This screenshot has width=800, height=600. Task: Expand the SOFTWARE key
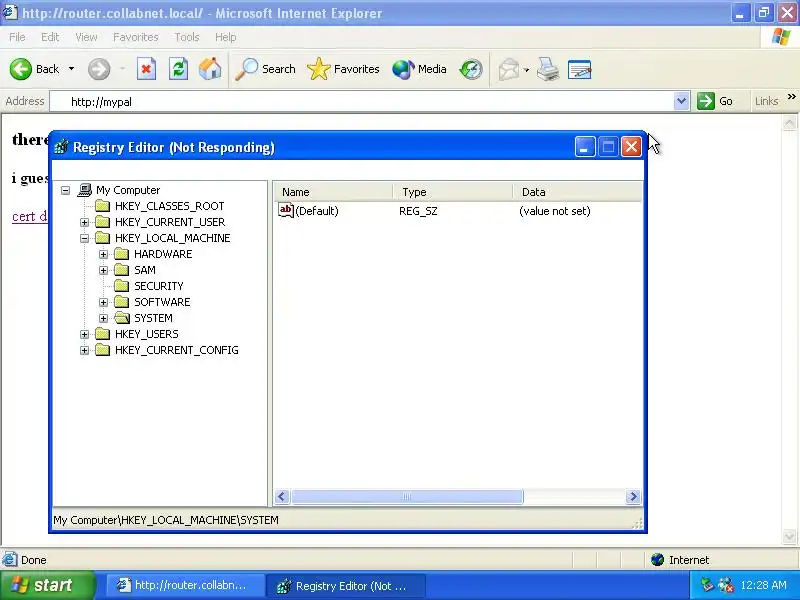[103, 303]
